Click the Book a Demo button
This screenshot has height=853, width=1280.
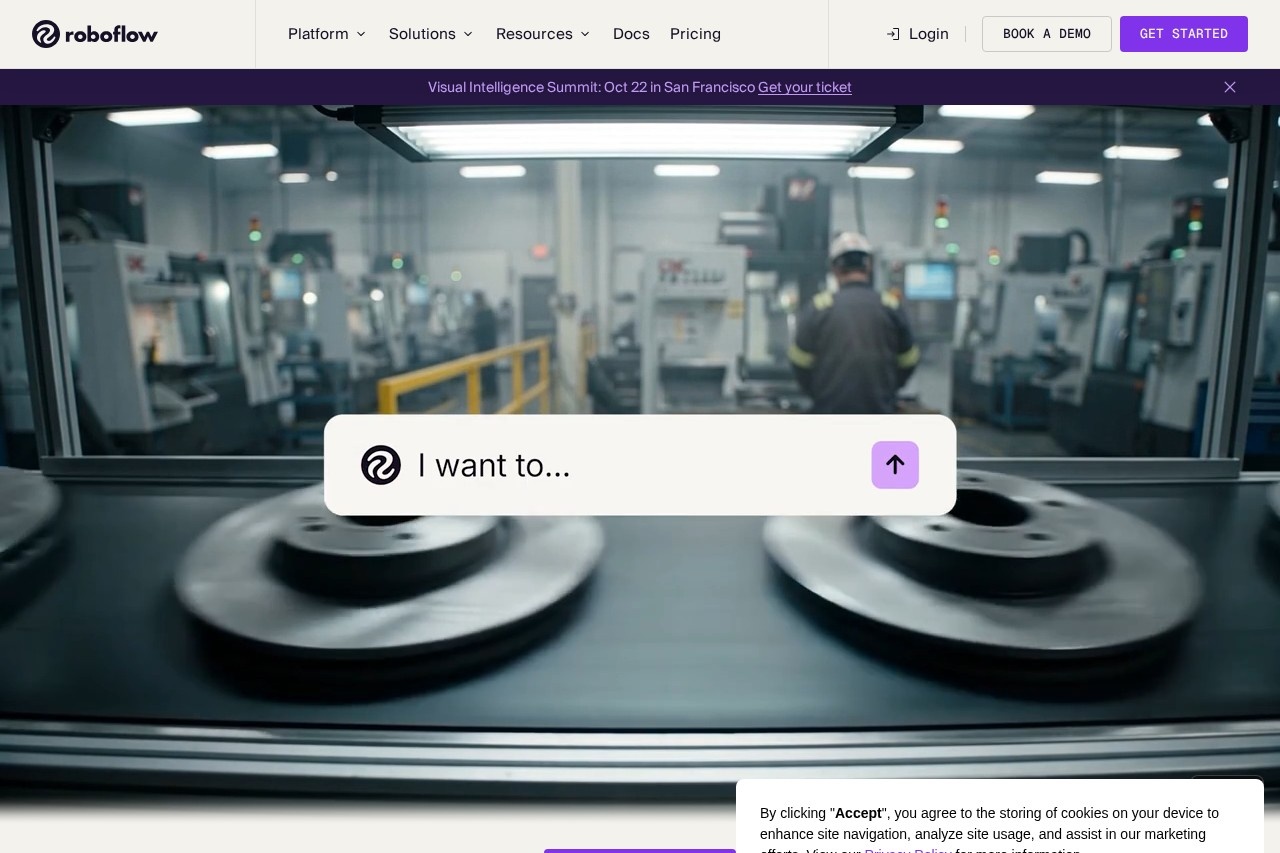point(1047,34)
